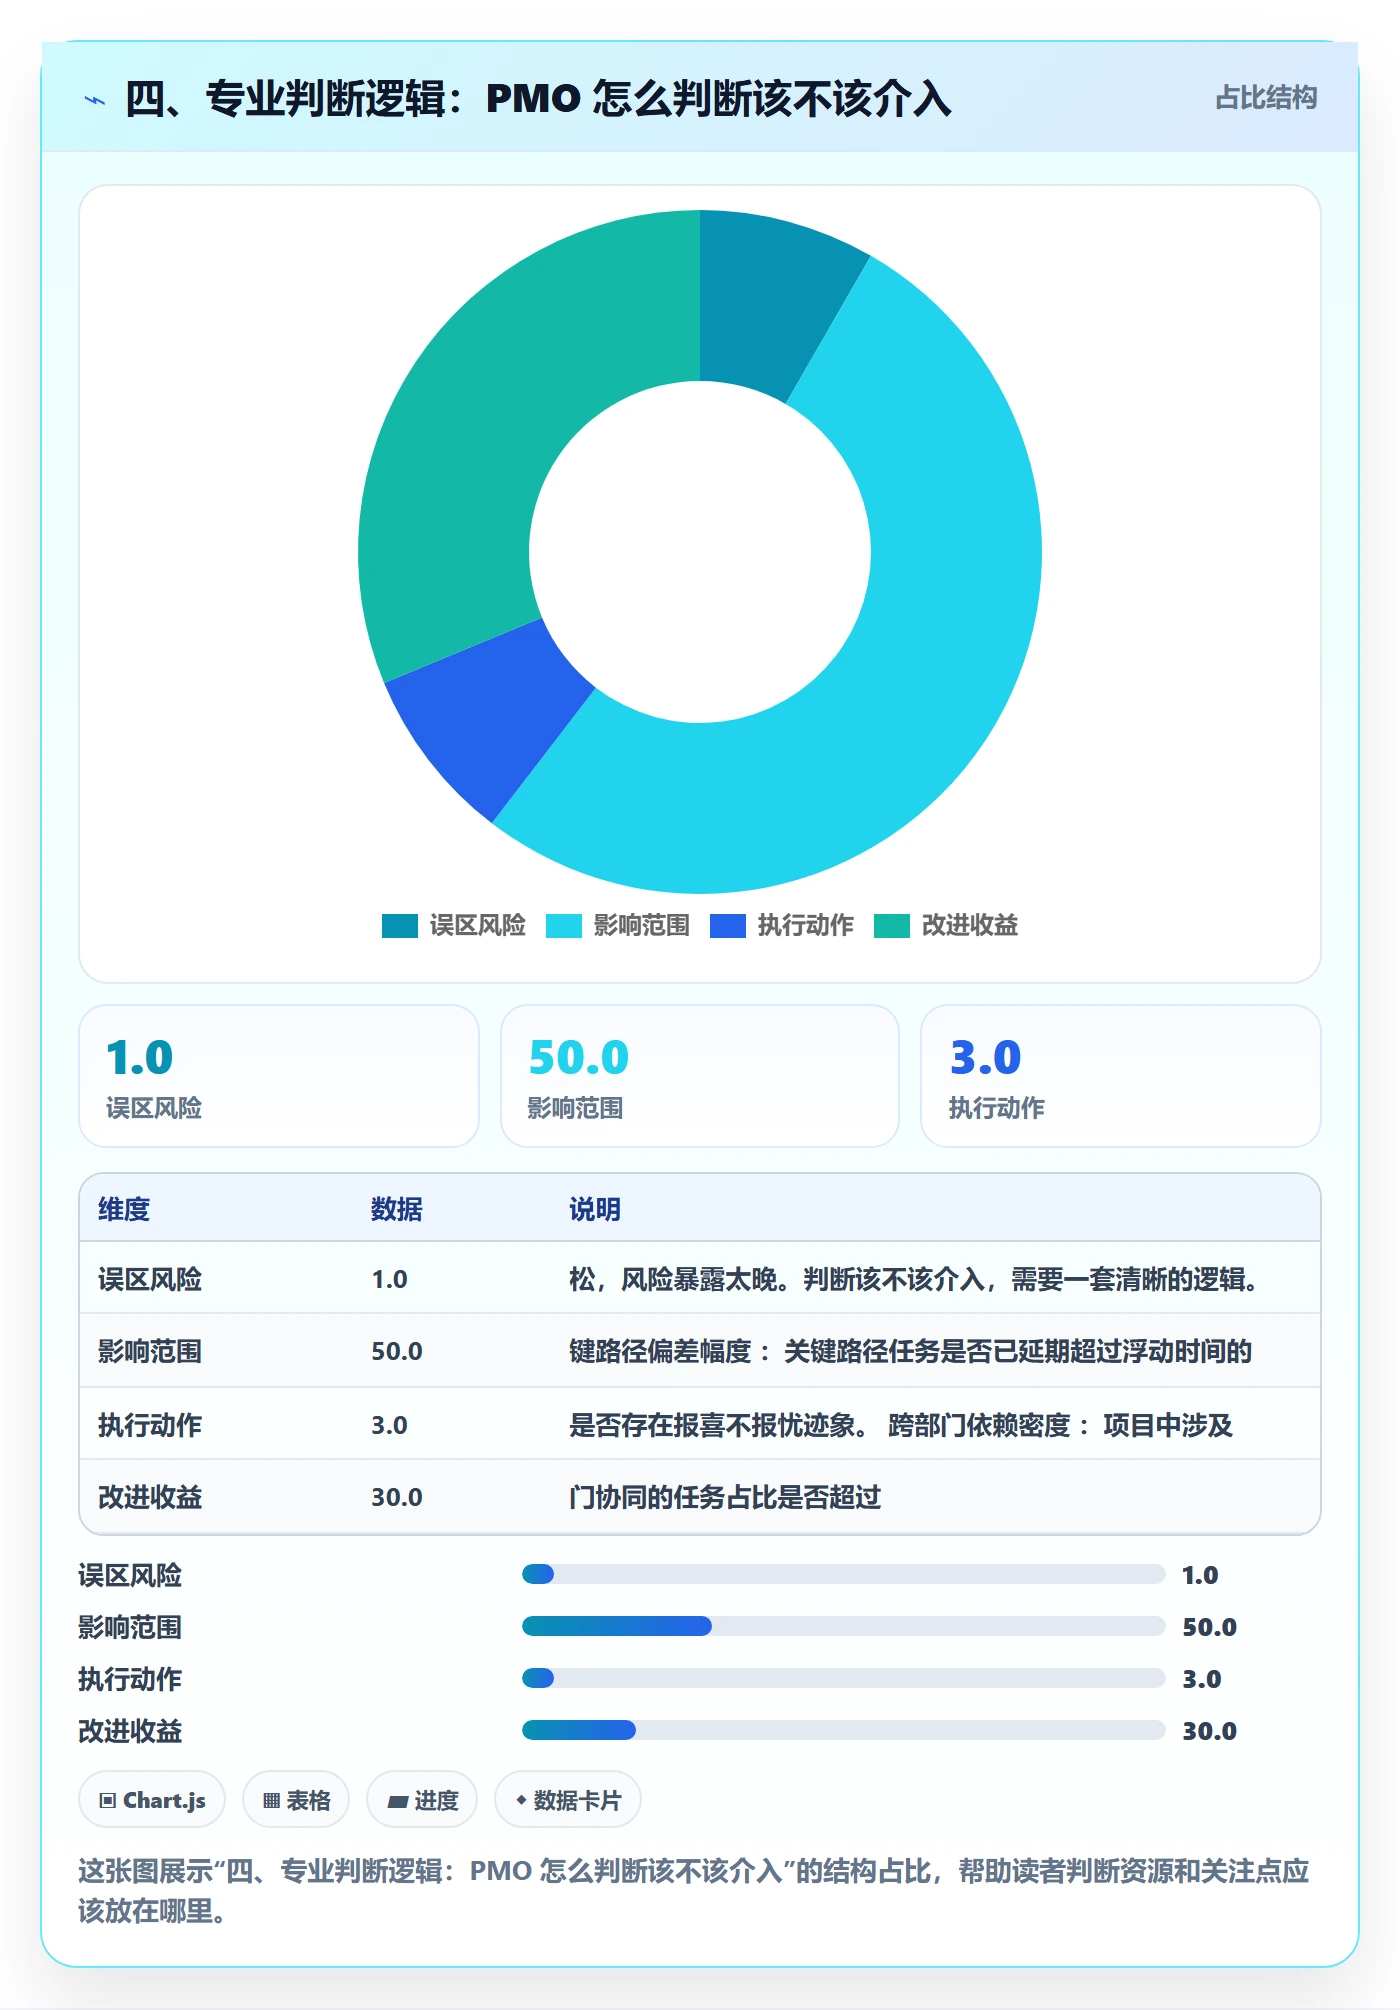The width and height of the screenshot is (1400, 2010).
Task: Click the lightning icon beside the heading
Action: (95, 99)
